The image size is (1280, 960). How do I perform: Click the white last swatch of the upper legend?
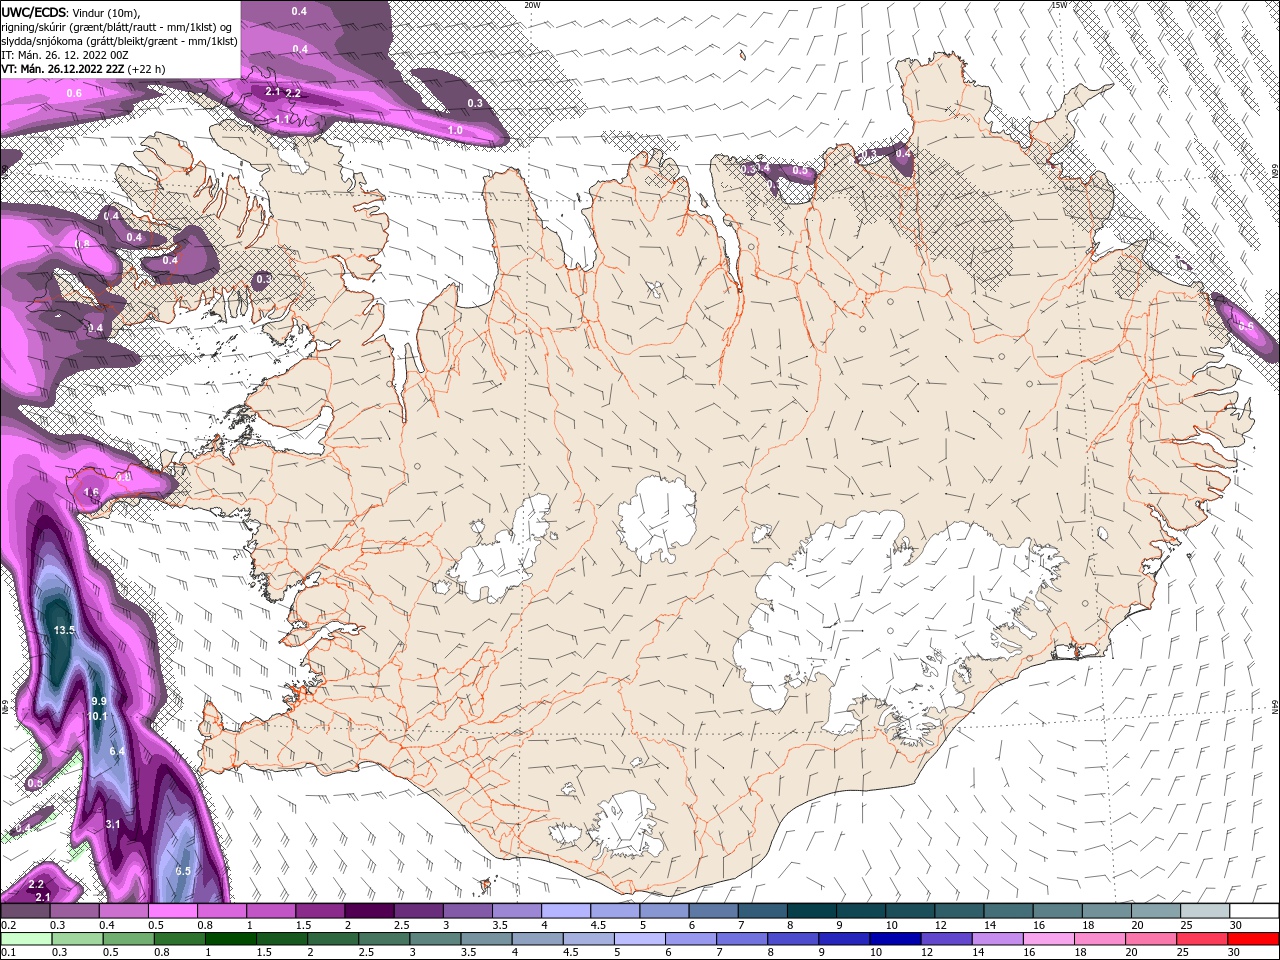pos(1254,911)
